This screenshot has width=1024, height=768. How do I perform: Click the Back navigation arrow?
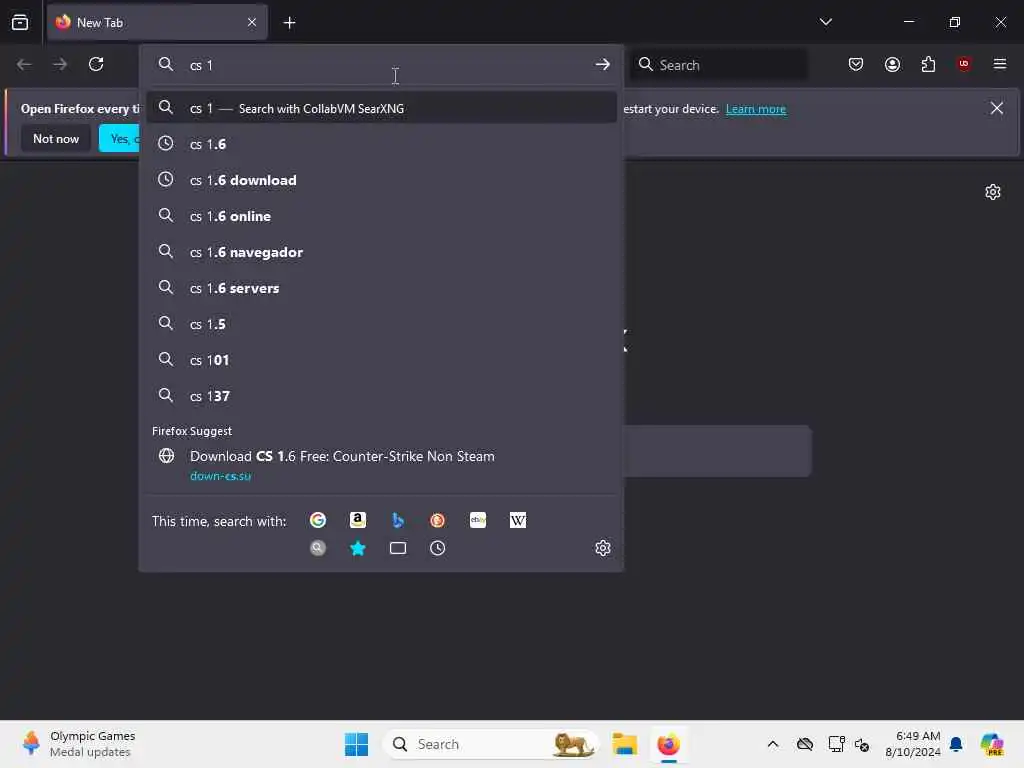click(24, 64)
